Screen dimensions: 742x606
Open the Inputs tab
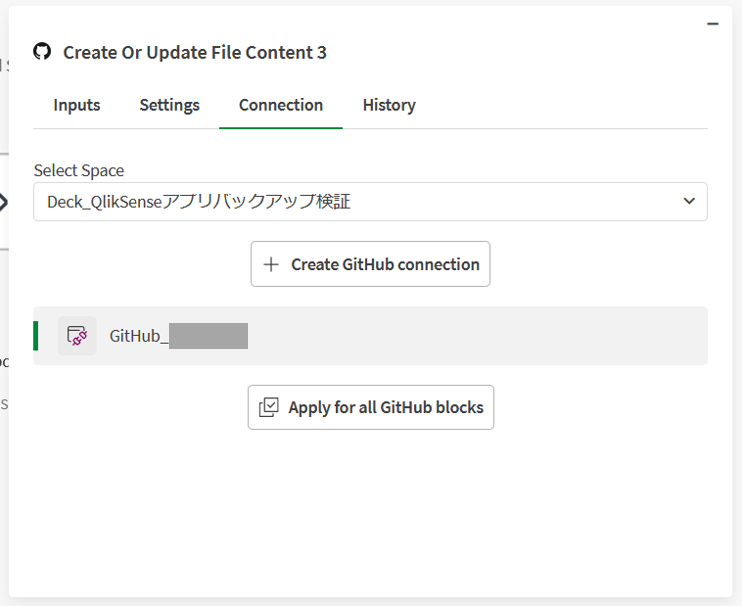click(77, 105)
